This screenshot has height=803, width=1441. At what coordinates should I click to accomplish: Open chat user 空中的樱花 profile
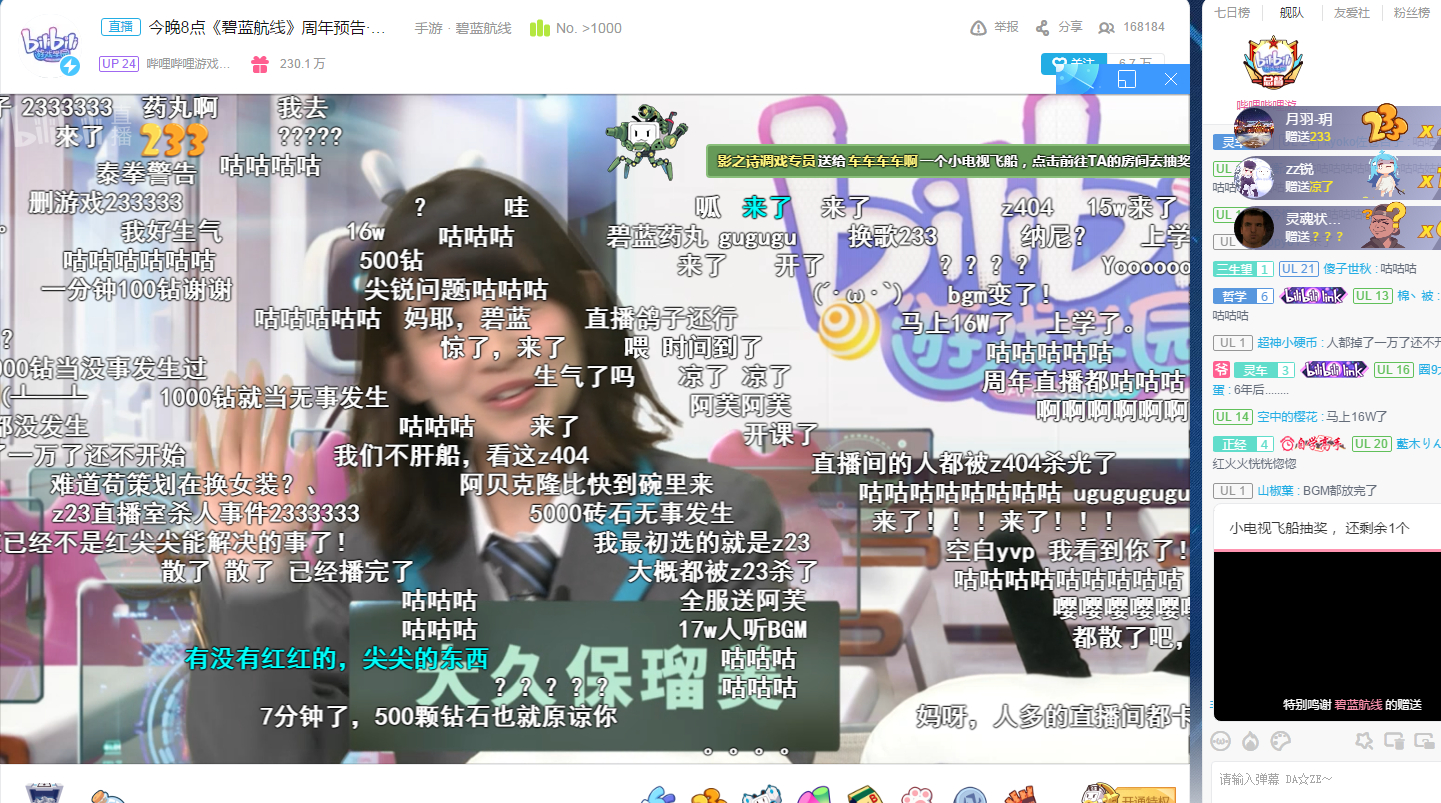[x=1288, y=417]
